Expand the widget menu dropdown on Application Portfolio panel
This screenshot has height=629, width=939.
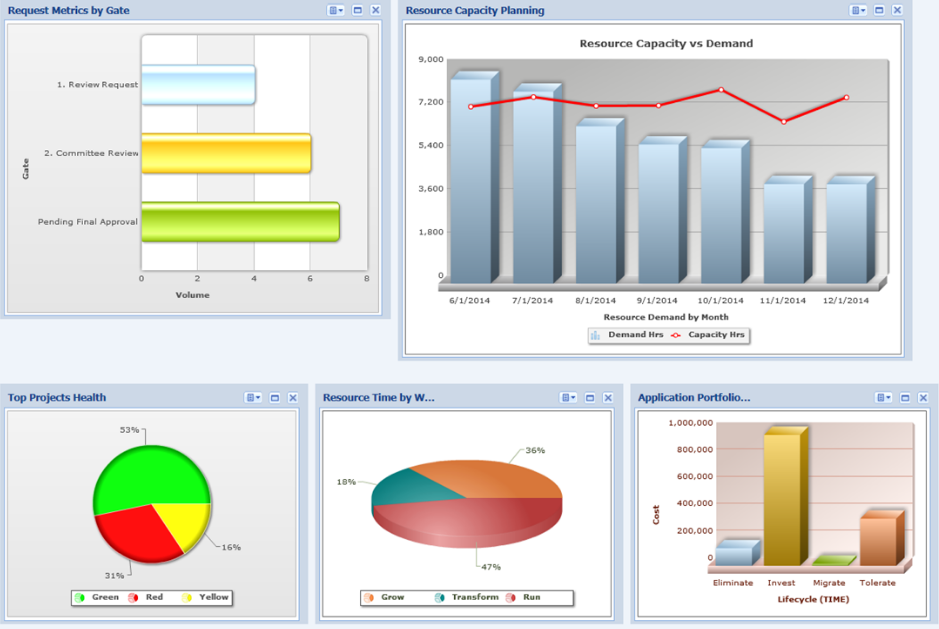click(888, 397)
